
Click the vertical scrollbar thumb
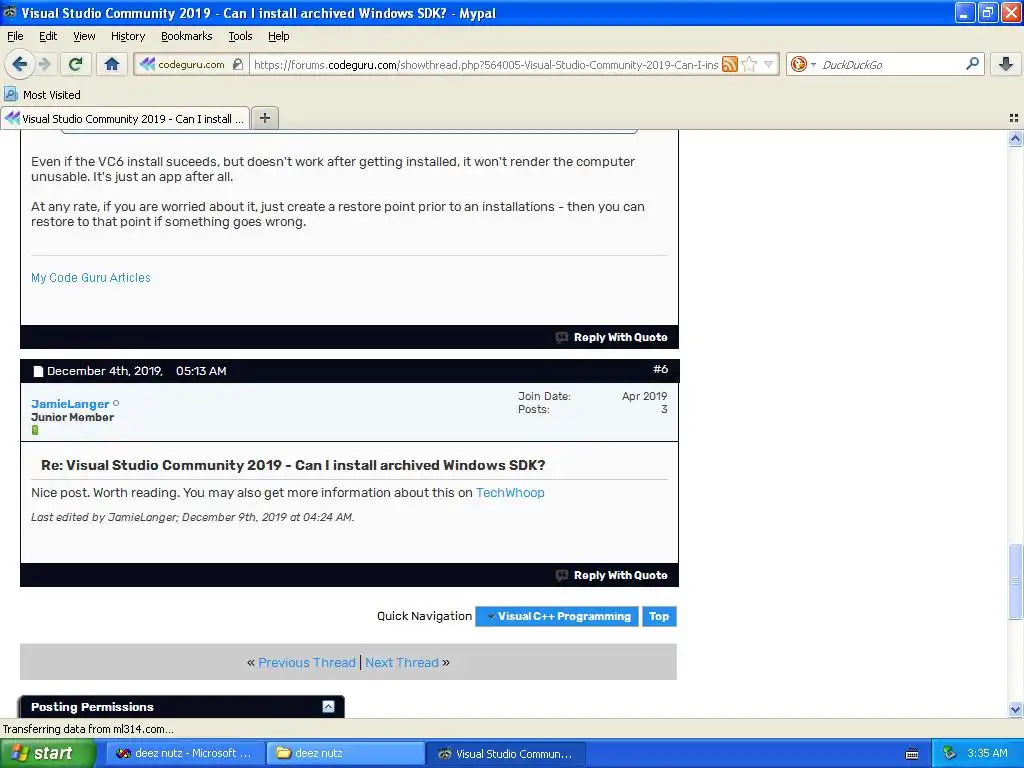1015,581
